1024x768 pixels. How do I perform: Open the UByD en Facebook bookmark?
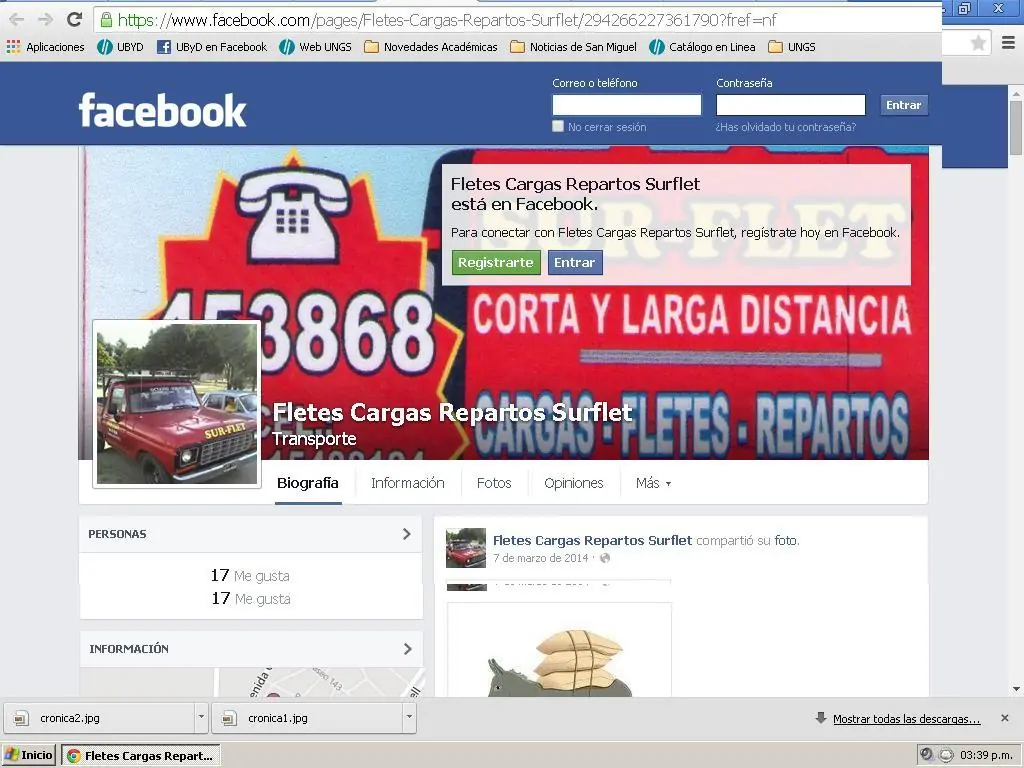click(x=212, y=47)
